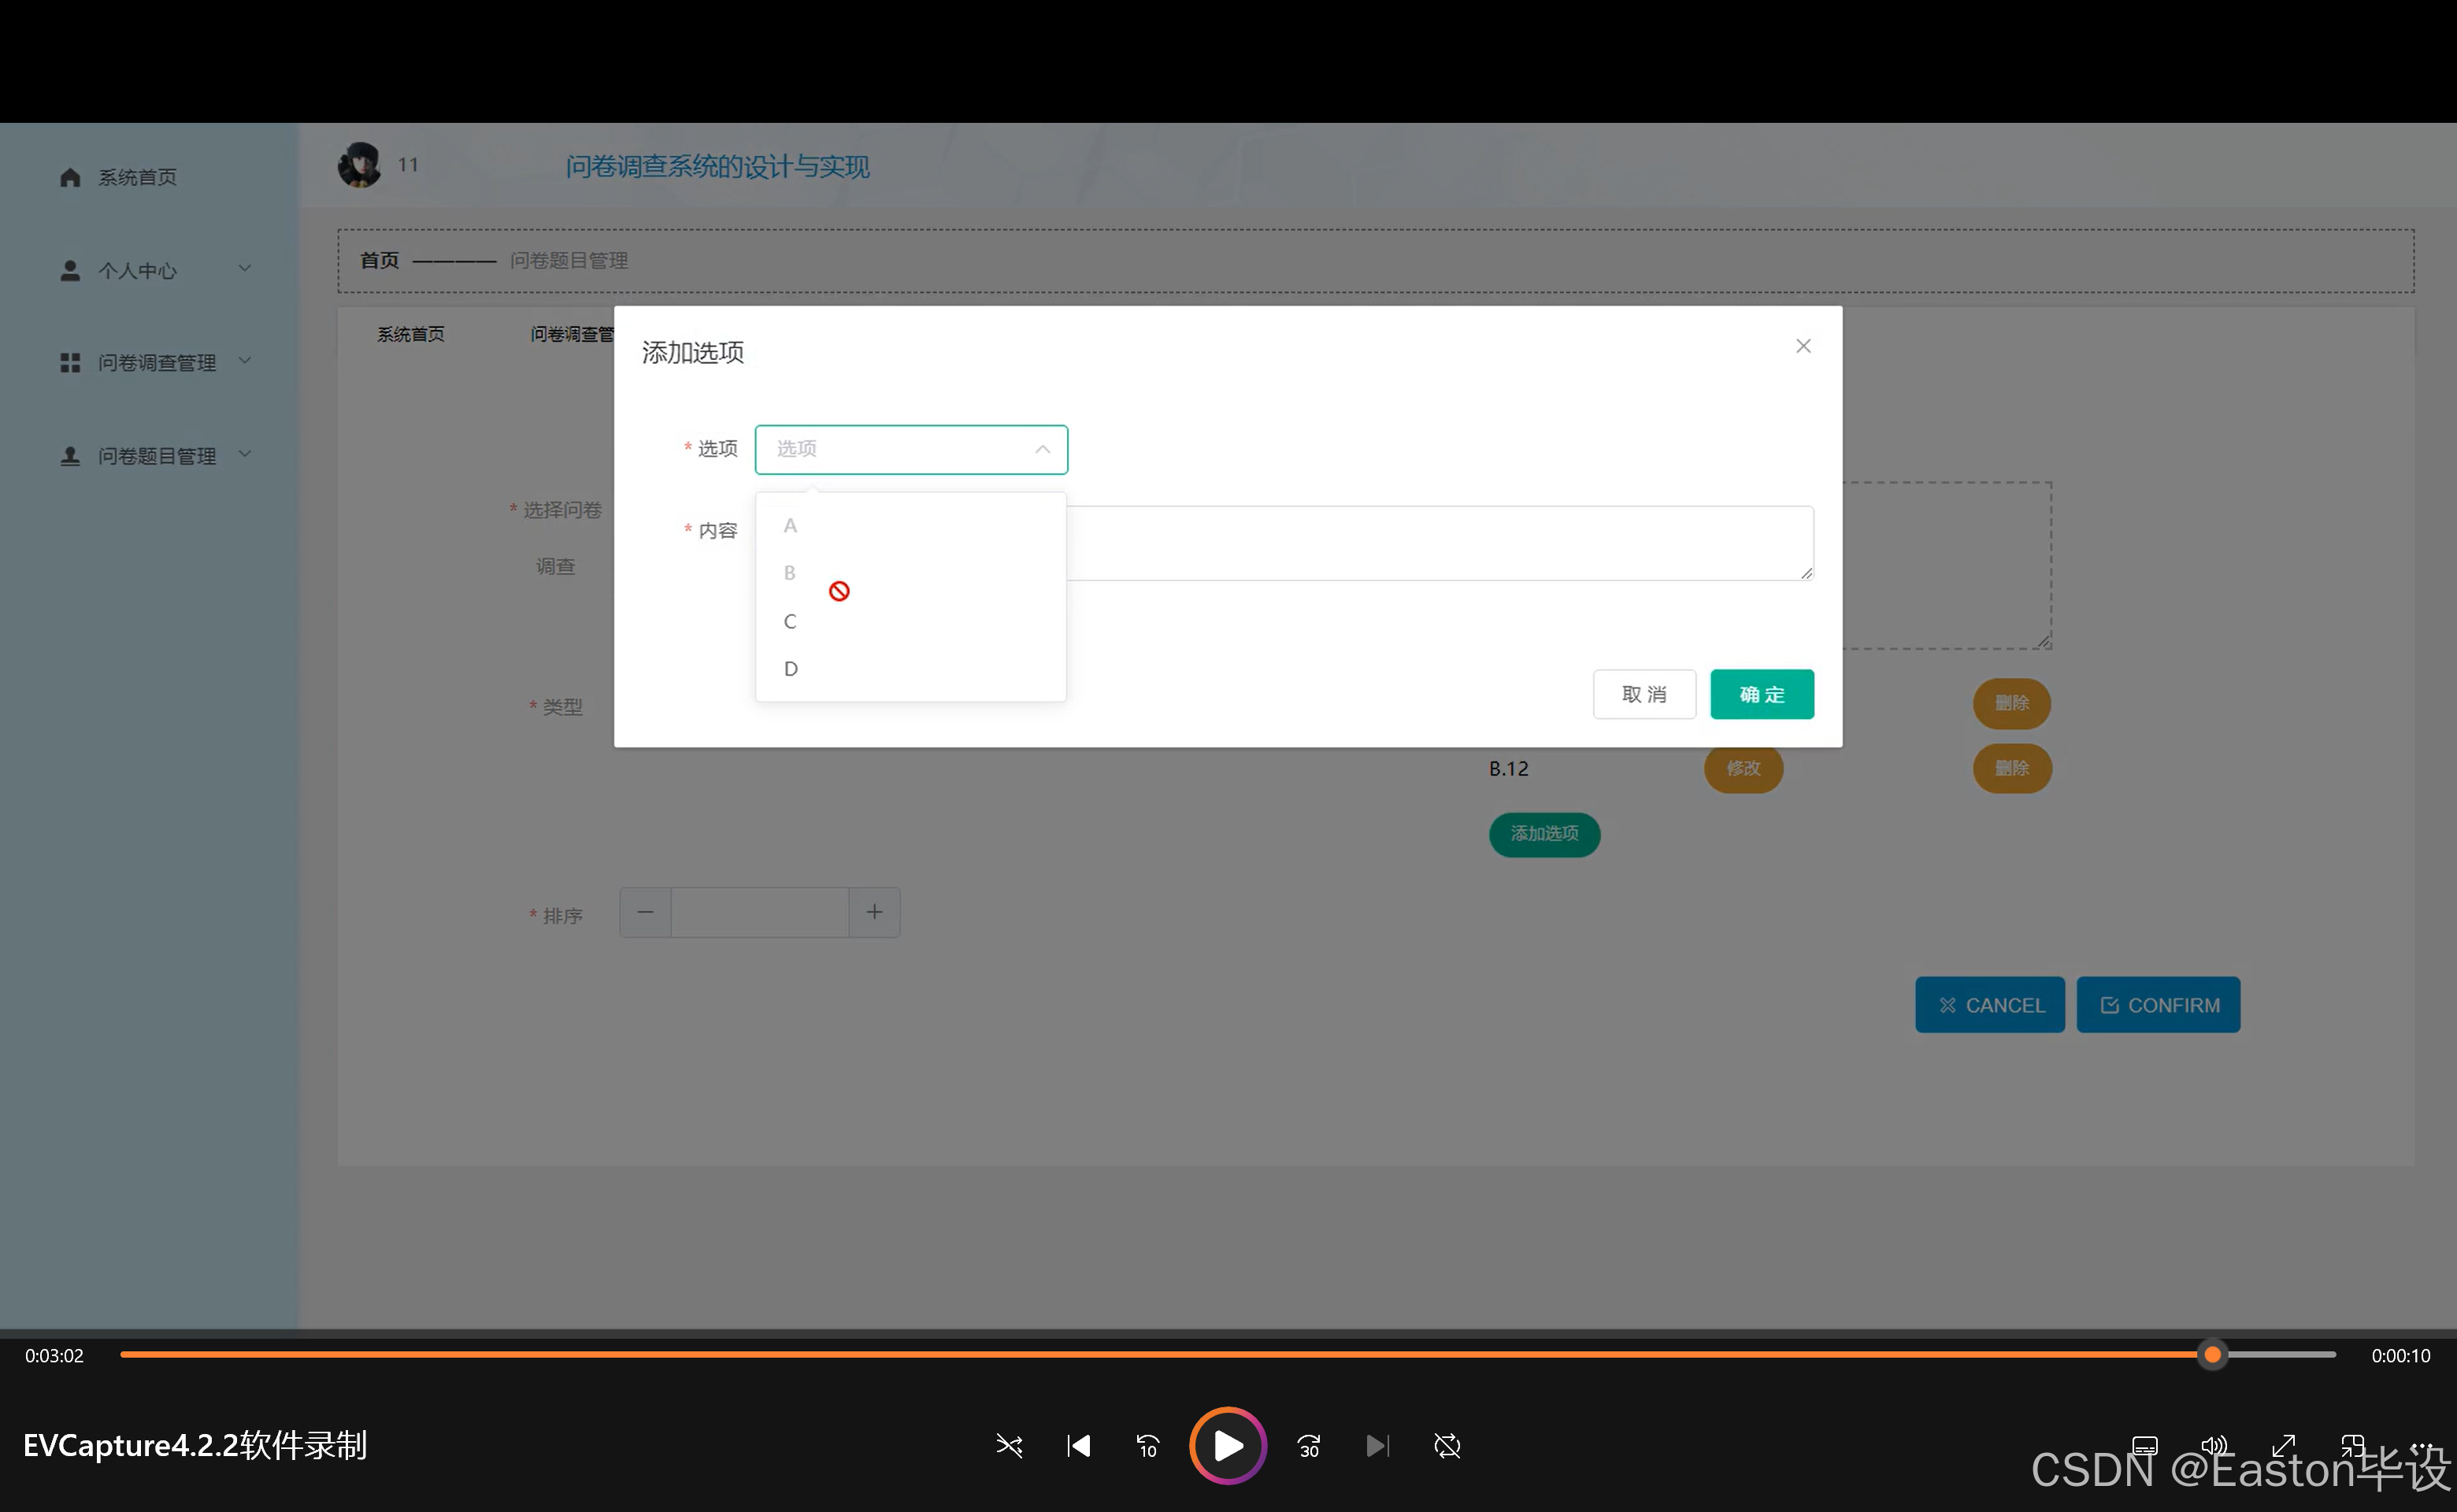Open subtitles captions icon
The width and height of the screenshot is (2457, 1512).
pyautogui.click(x=2145, y=1446)
